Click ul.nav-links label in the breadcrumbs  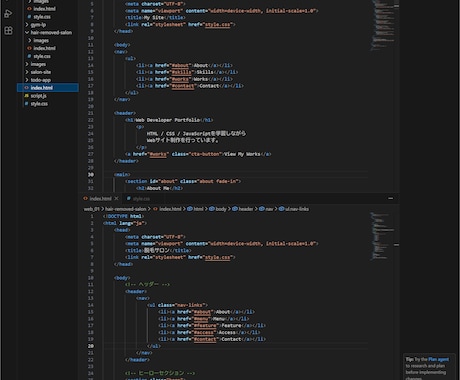(297, 209)
